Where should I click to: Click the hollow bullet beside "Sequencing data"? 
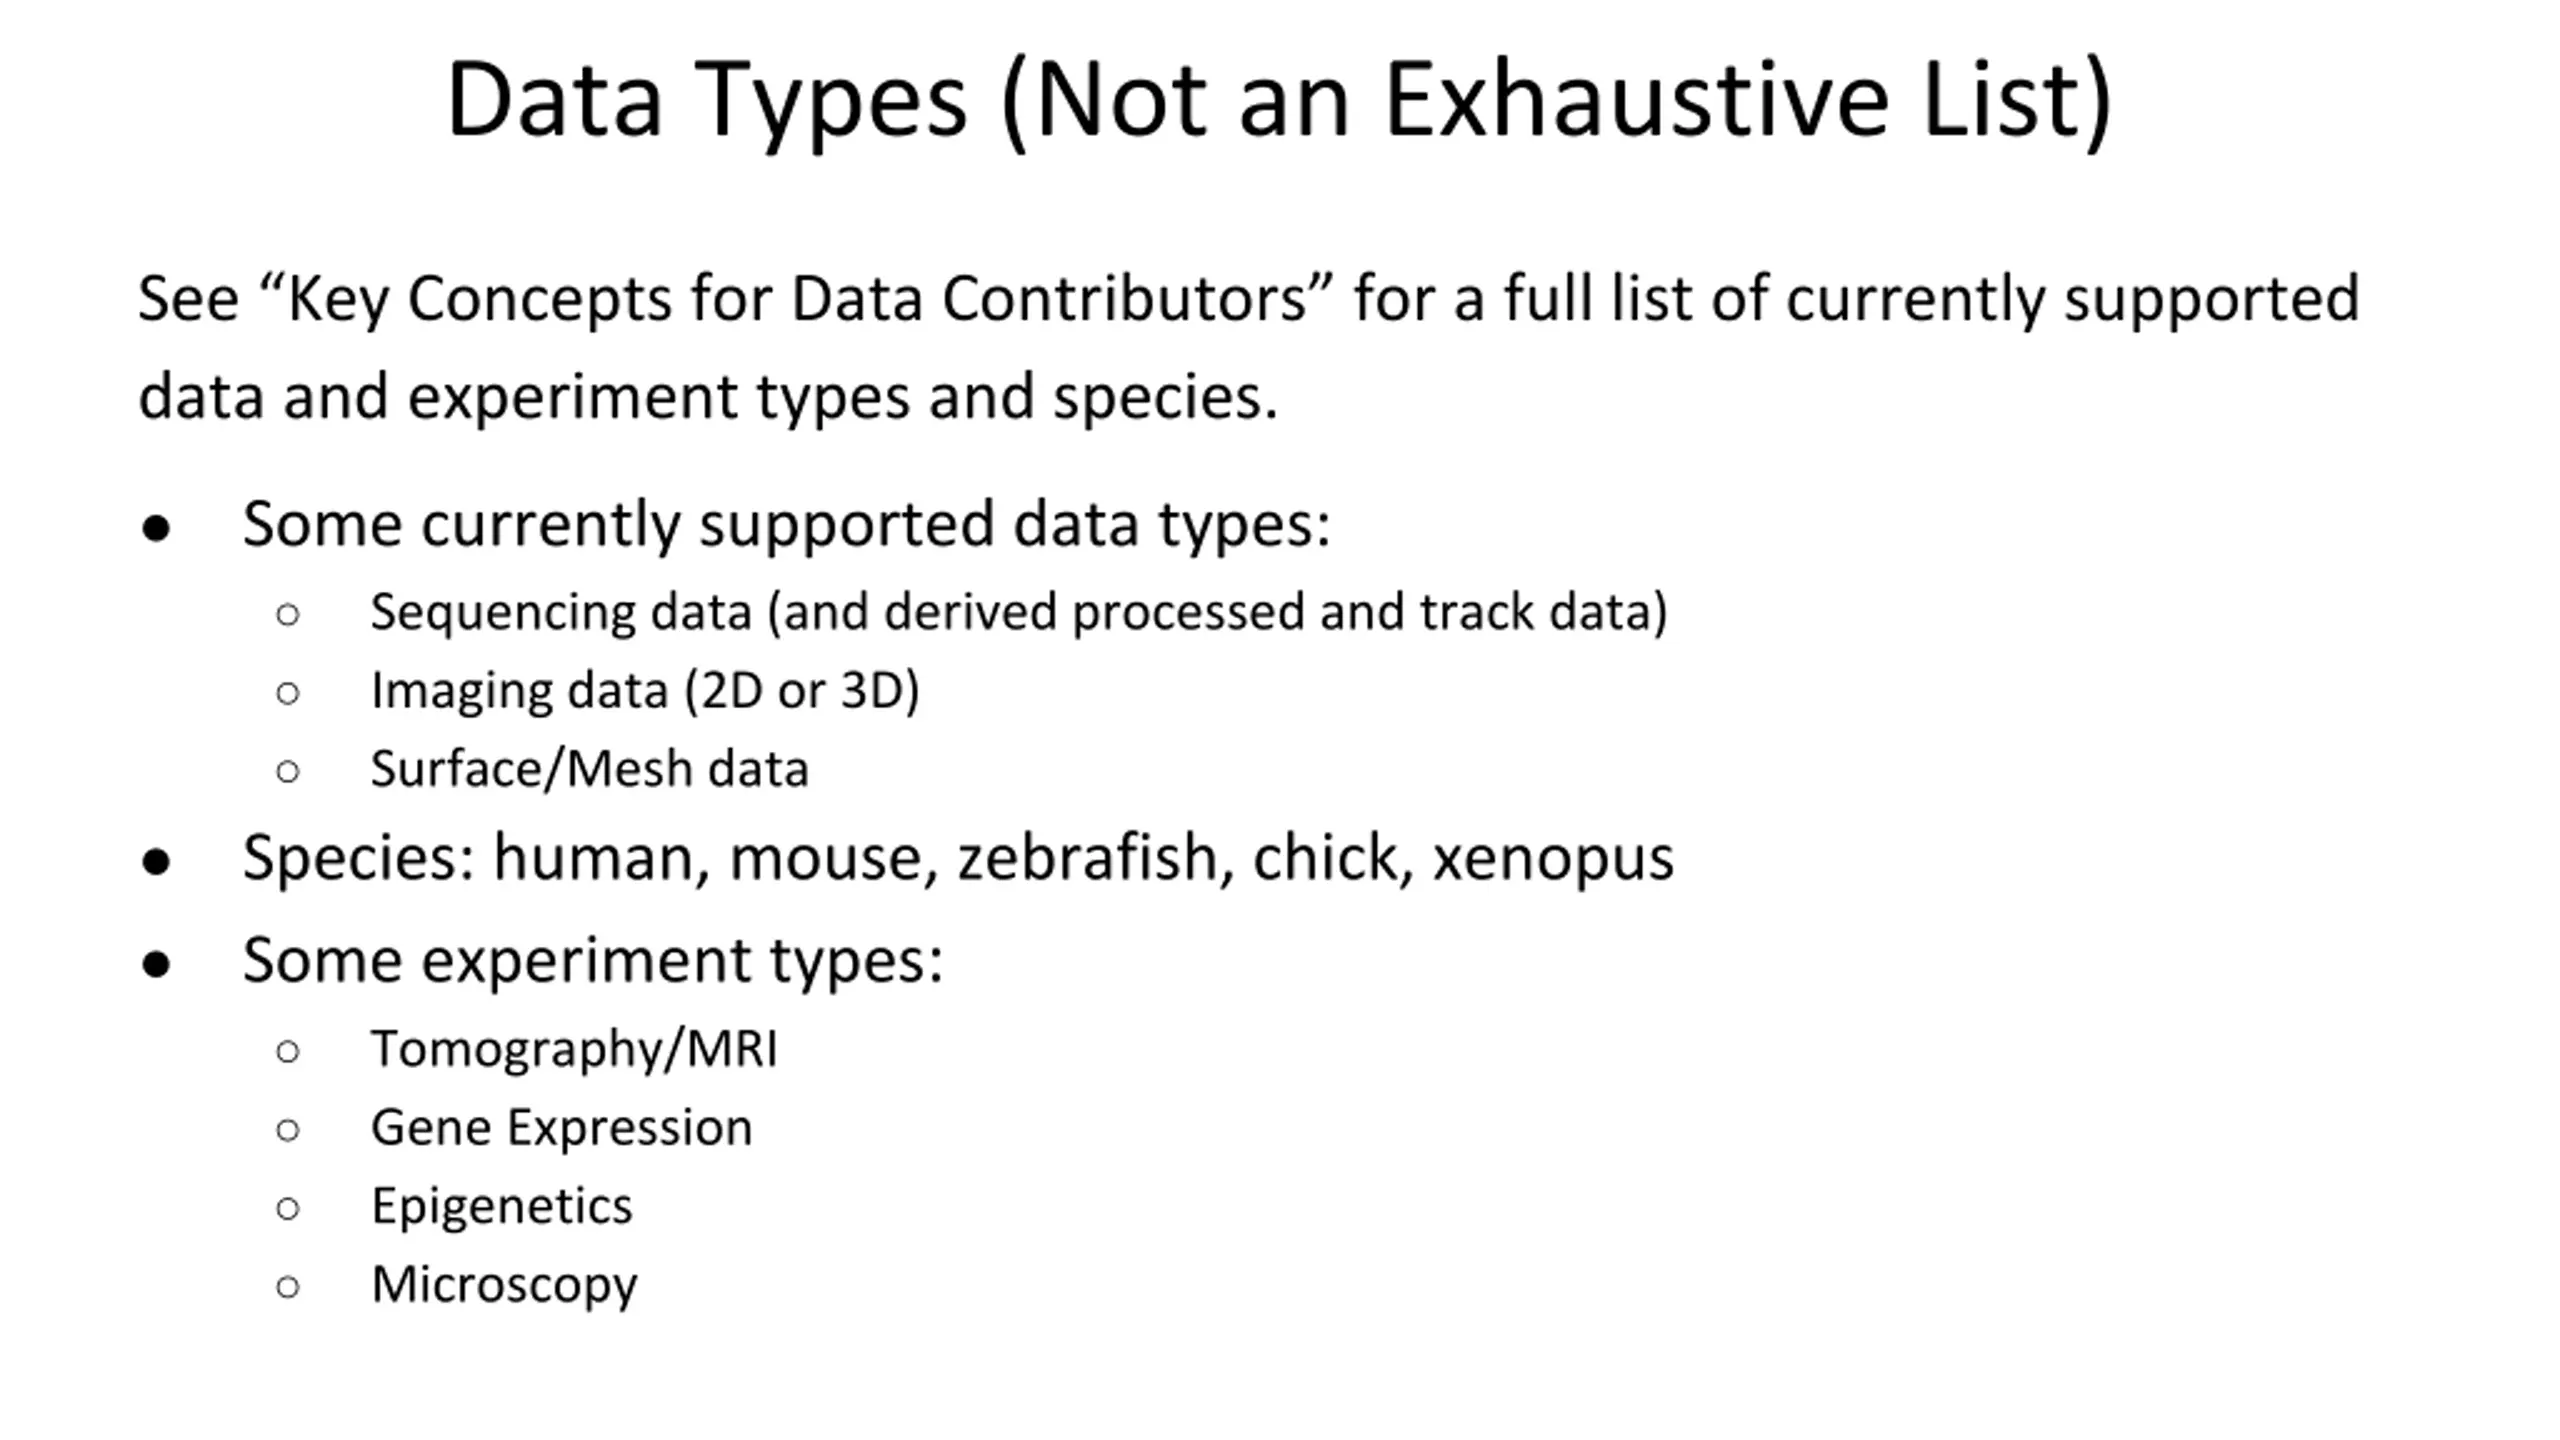coord(288,614)
